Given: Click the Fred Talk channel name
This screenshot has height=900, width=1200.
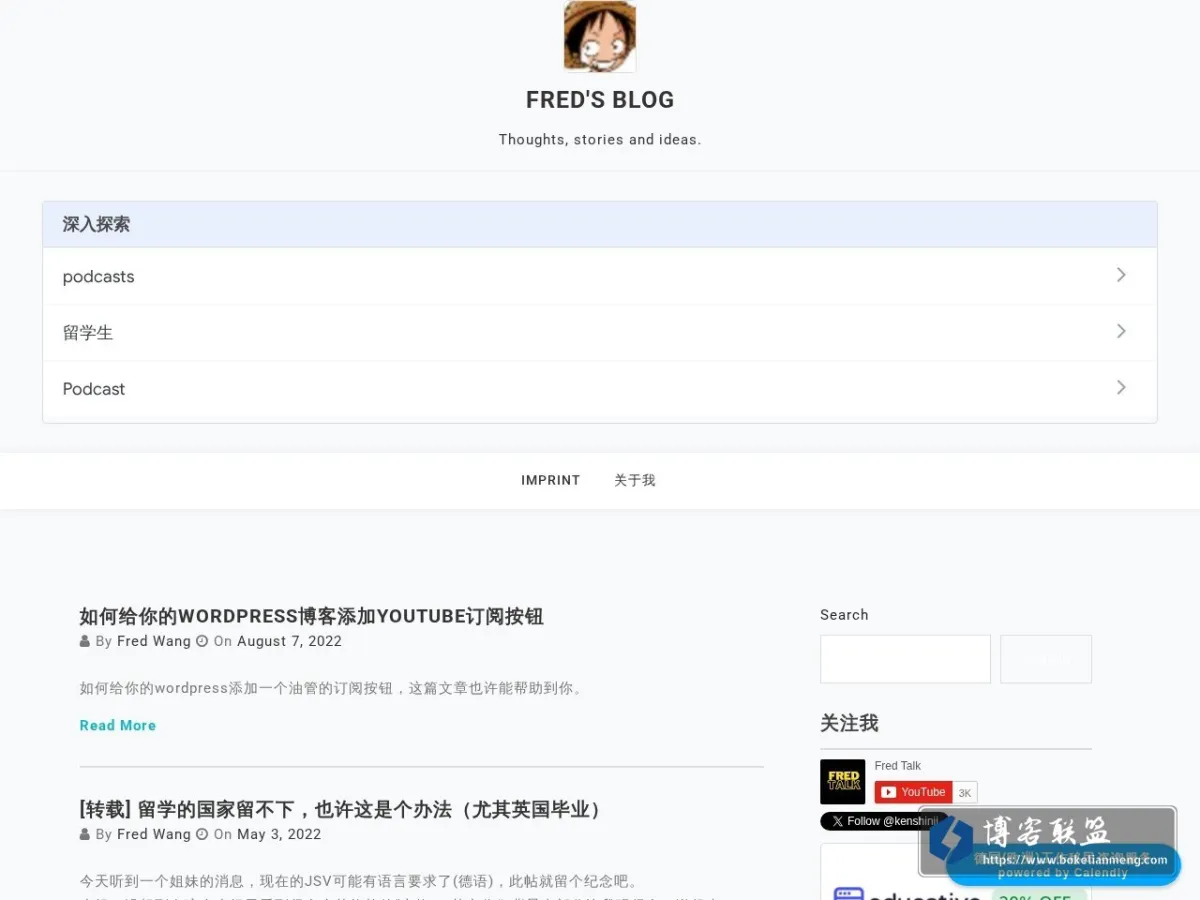Looking at the screenshot, I should click(x=898, y=766).
